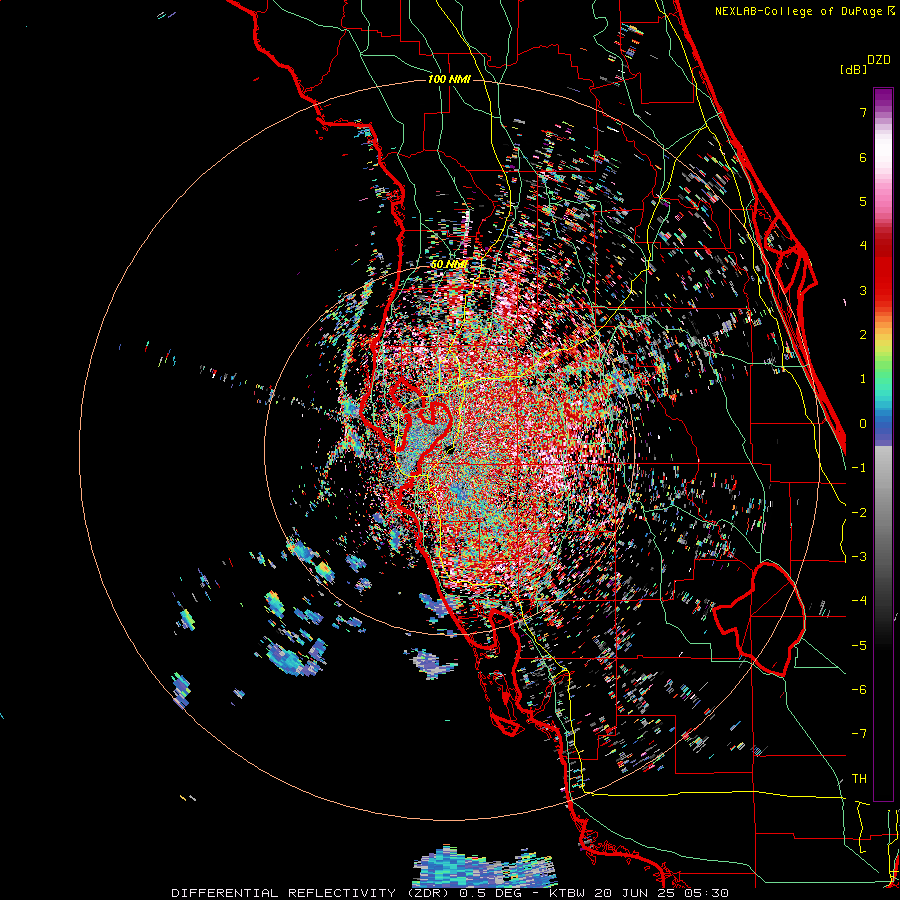
Task: Click the positive 4 color scale label
Action: click(x=863, y=246)
